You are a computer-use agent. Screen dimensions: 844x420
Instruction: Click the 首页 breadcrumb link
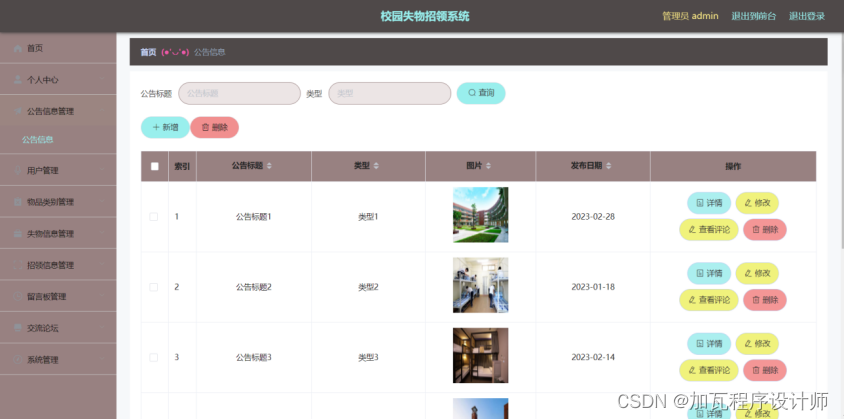(148, 52)
